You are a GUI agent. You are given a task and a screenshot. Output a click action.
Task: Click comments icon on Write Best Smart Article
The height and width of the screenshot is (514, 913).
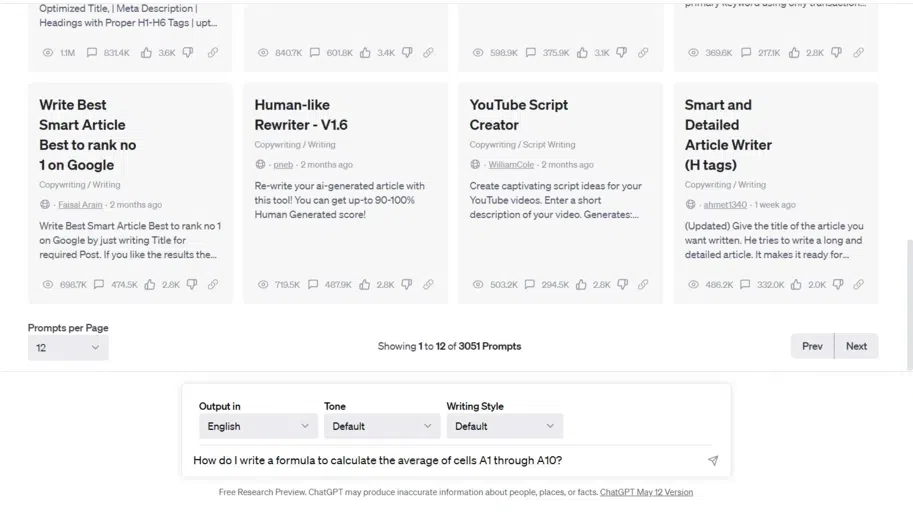(x=99, y=285)
